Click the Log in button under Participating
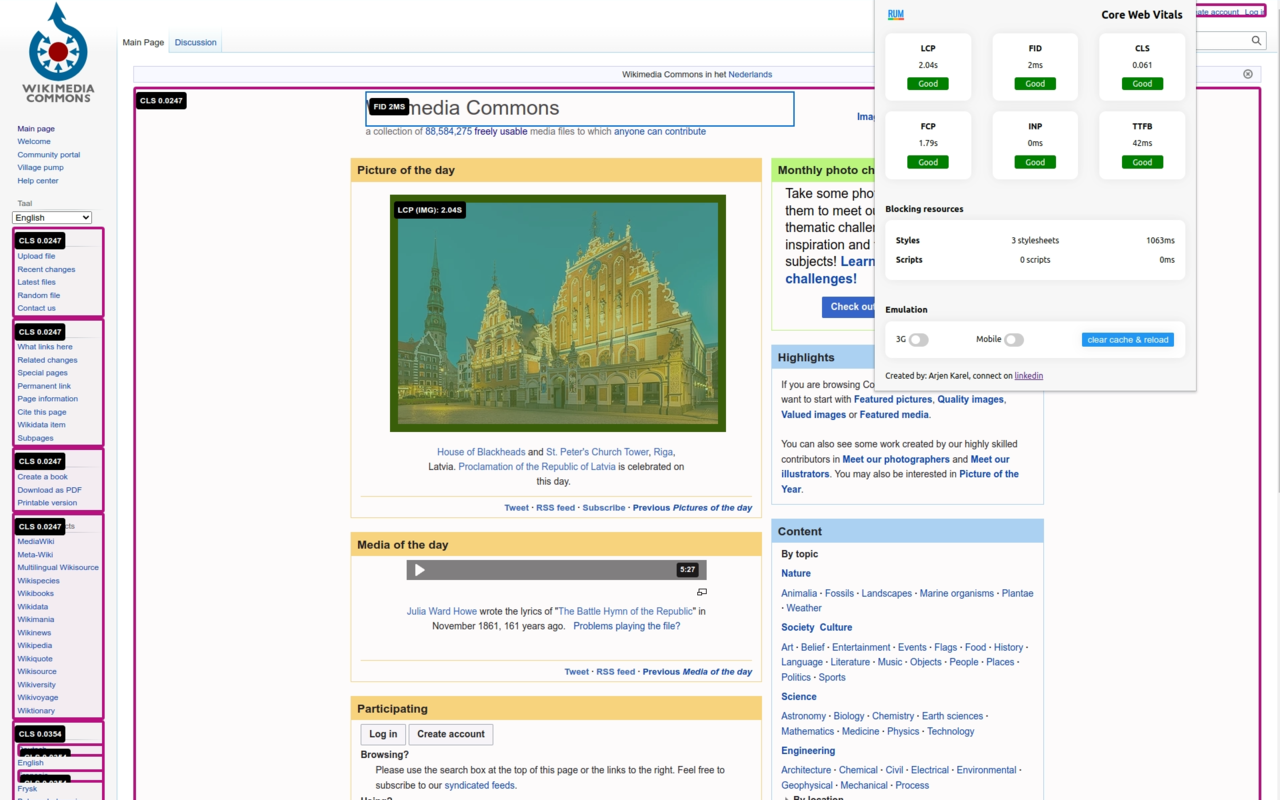The image size is (1280, 800). [382, 734]
